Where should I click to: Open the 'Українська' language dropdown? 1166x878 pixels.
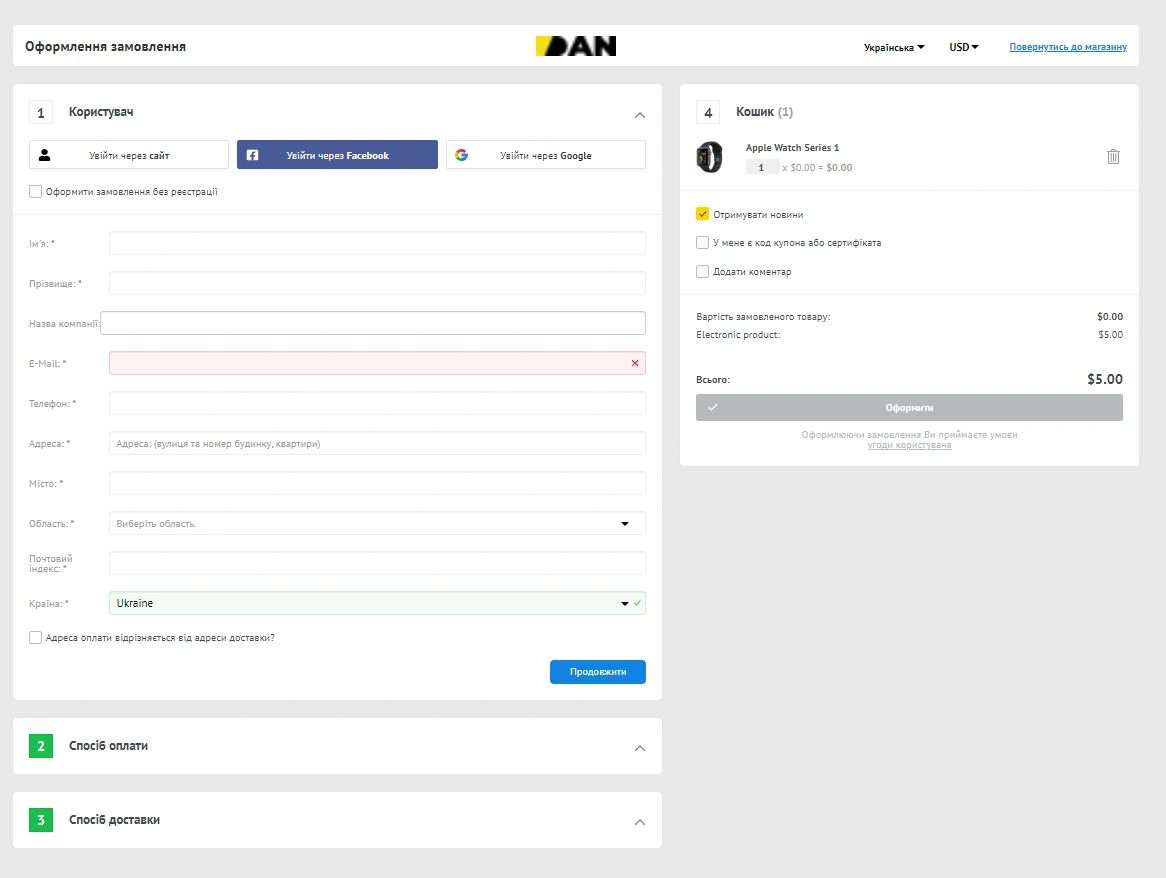click(893, 47)
